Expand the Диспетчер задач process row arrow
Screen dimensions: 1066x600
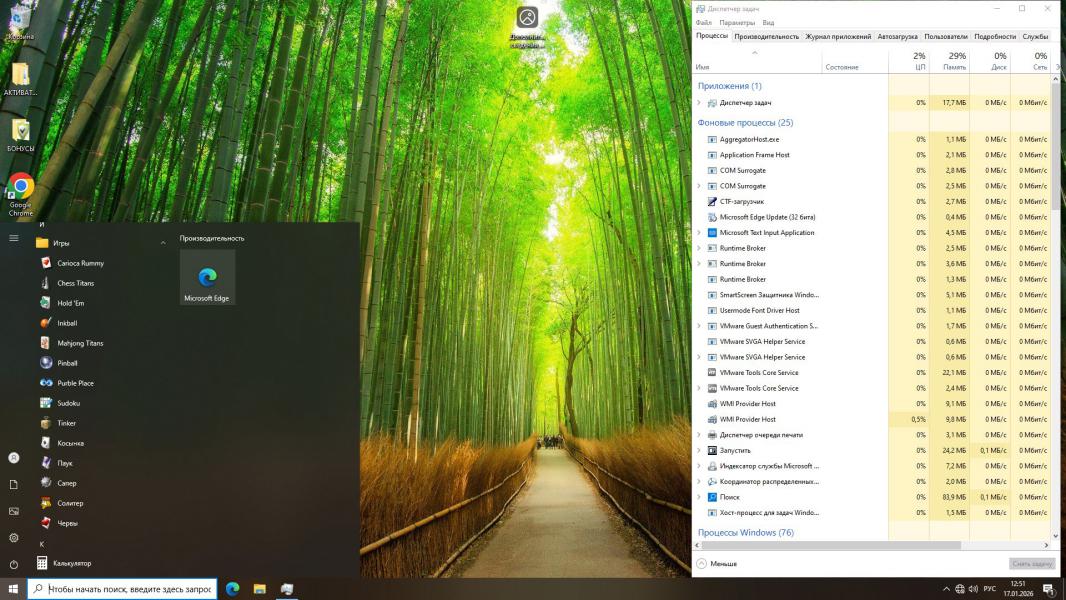[x=699, y=103]
